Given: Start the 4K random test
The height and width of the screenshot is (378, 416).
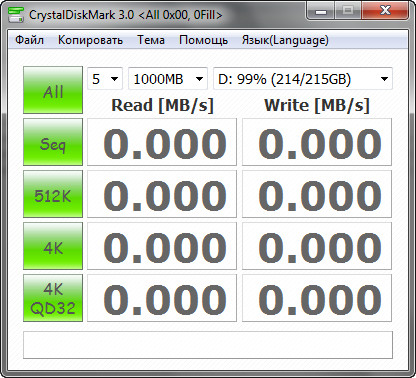Looking at the screenshot, I should click(x=53, y=246).
